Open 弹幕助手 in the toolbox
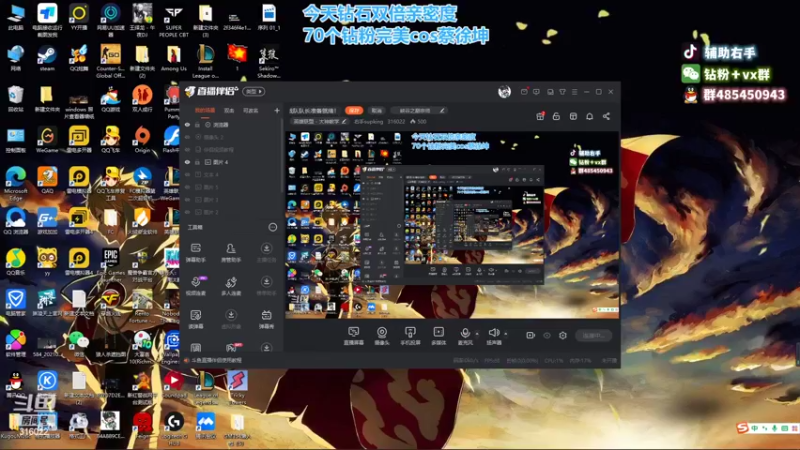Viewport: 800px width, 450px height. pyautogui.click(x=195, y=253)
